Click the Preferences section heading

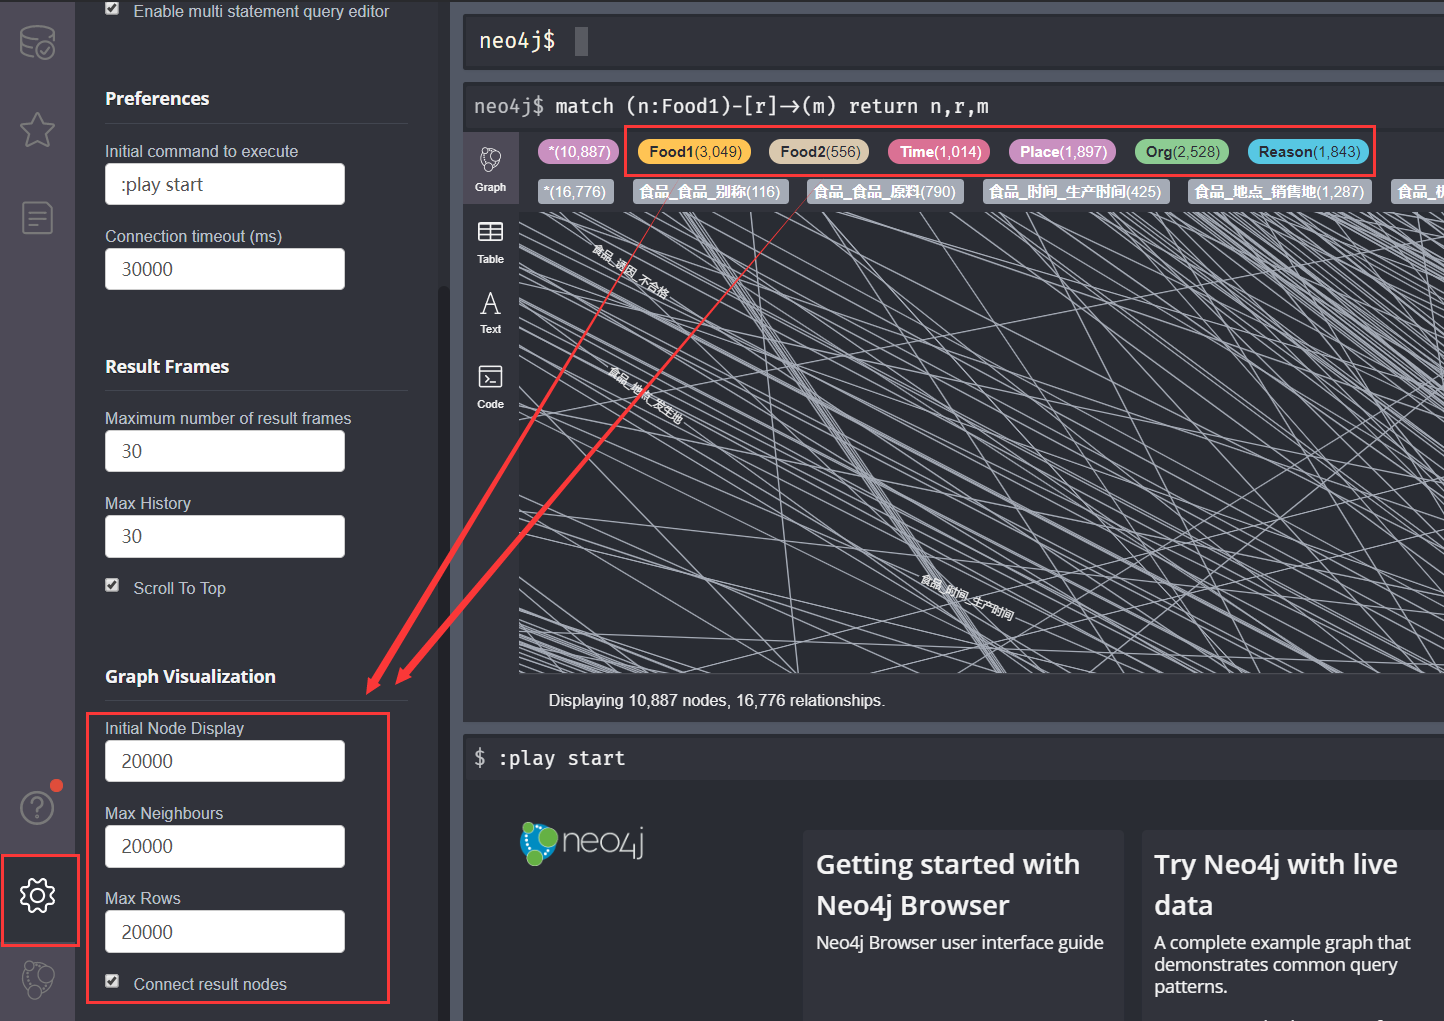click(x=157, y=98)
